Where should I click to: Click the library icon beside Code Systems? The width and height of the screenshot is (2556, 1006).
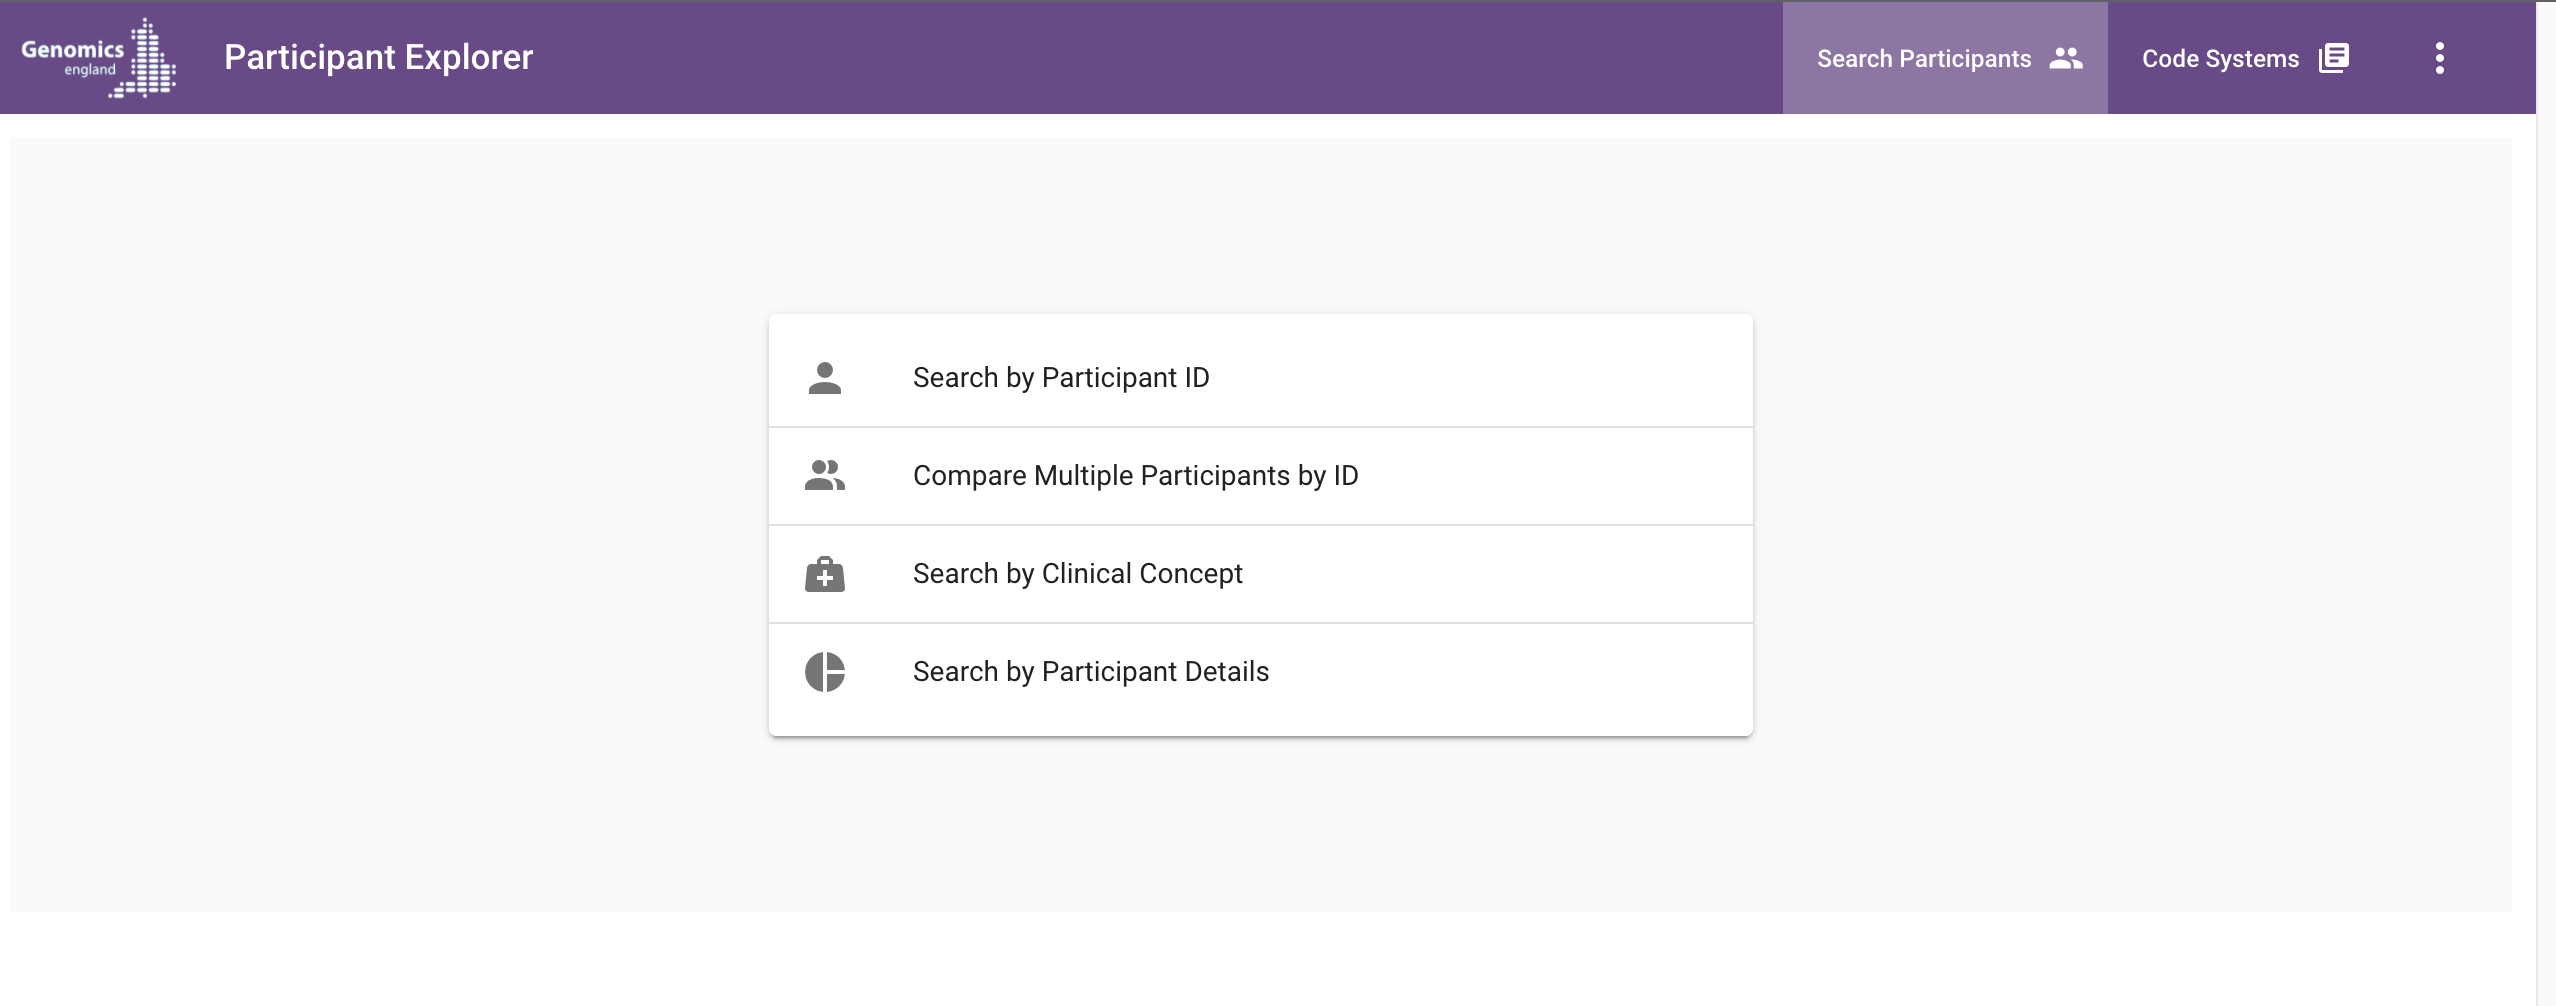point(2334,58)
